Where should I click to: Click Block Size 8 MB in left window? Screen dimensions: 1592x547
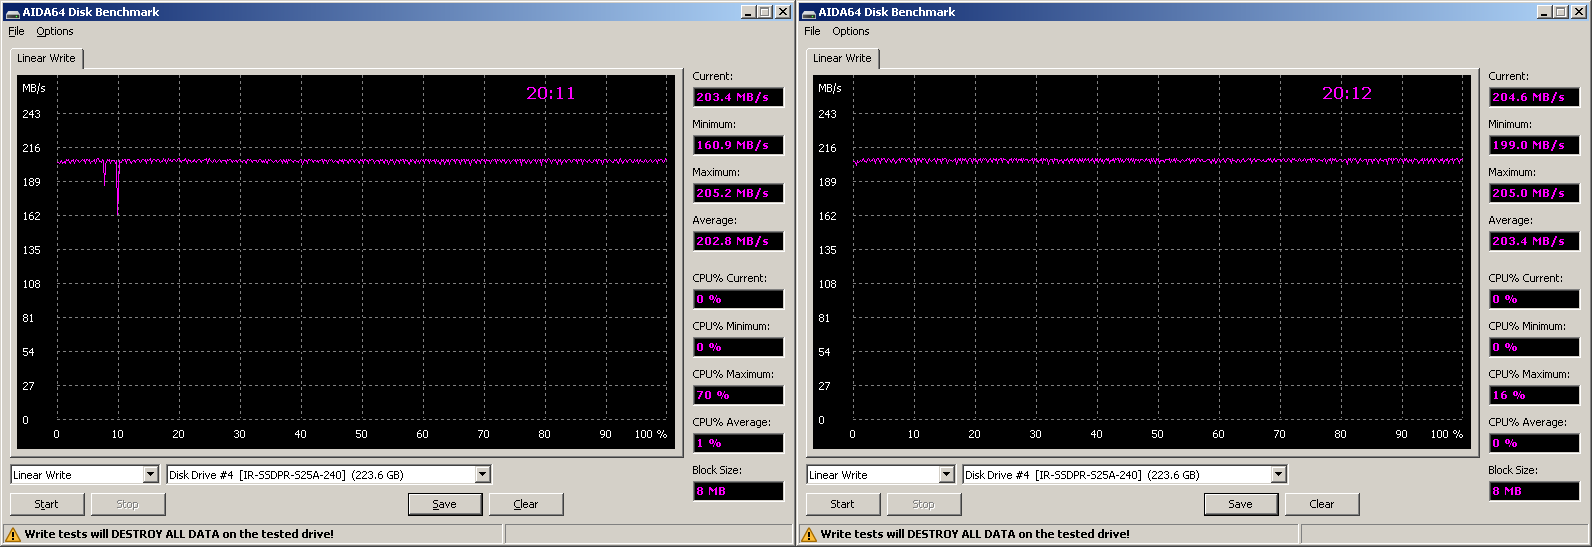[738, 491]
